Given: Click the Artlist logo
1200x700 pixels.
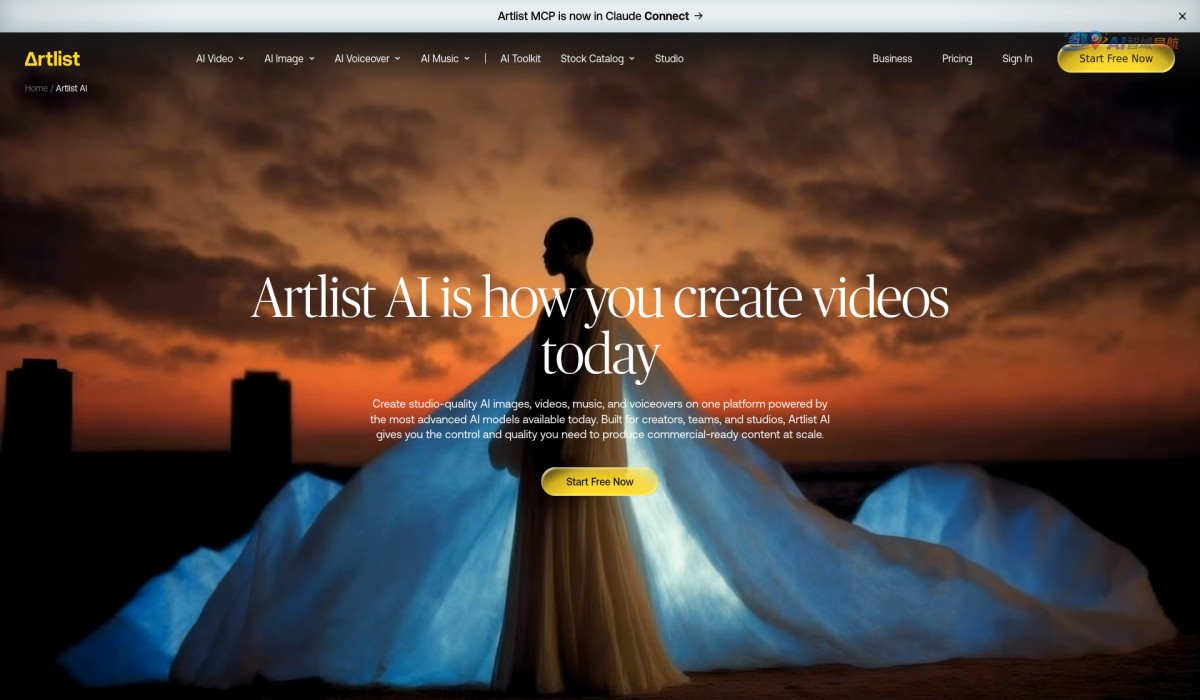Looking at the screenshot, I should pos(52,59).
